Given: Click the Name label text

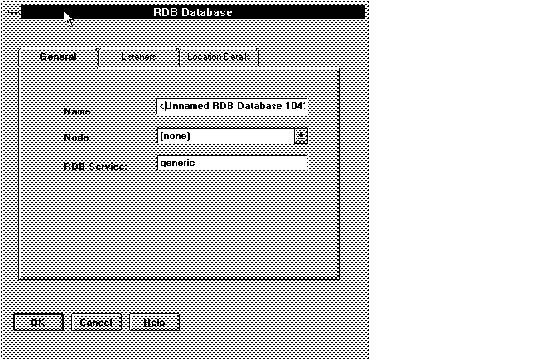Looking at the screenshot, I should 77,112.
